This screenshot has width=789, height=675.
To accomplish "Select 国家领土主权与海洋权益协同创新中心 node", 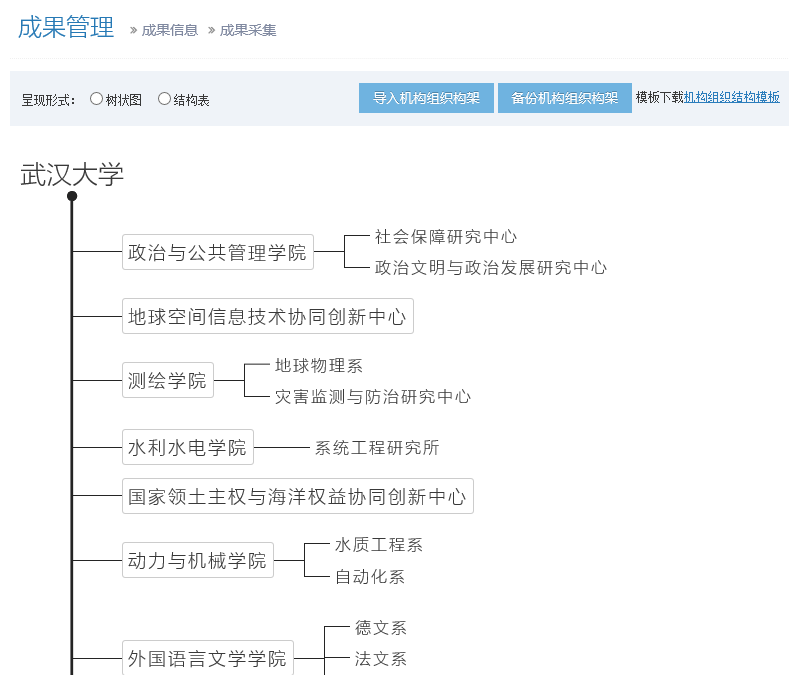I will click(x=298, y=496).
